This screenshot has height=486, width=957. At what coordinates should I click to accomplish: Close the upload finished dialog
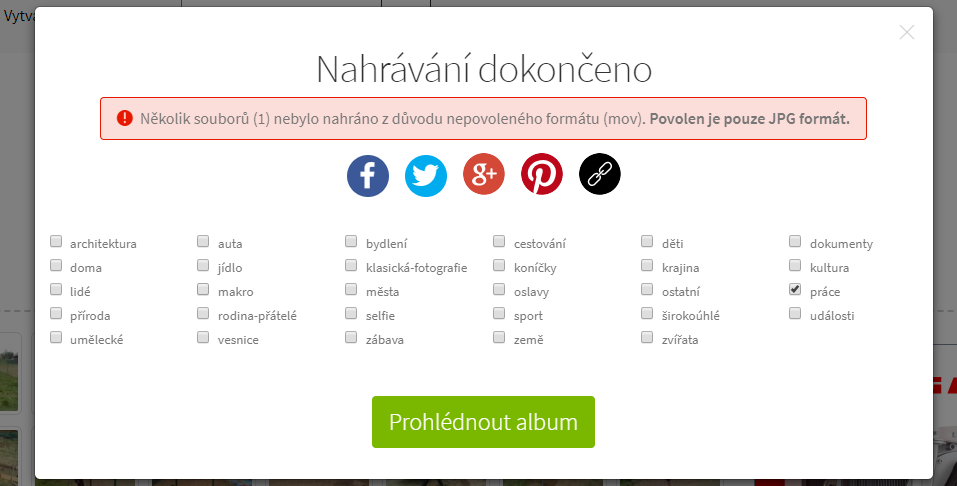pos(907,32)
